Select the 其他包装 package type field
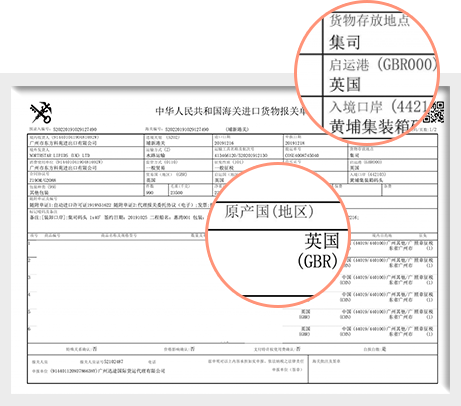This screenshot has width=461, height=406. (x=38, y=193)
